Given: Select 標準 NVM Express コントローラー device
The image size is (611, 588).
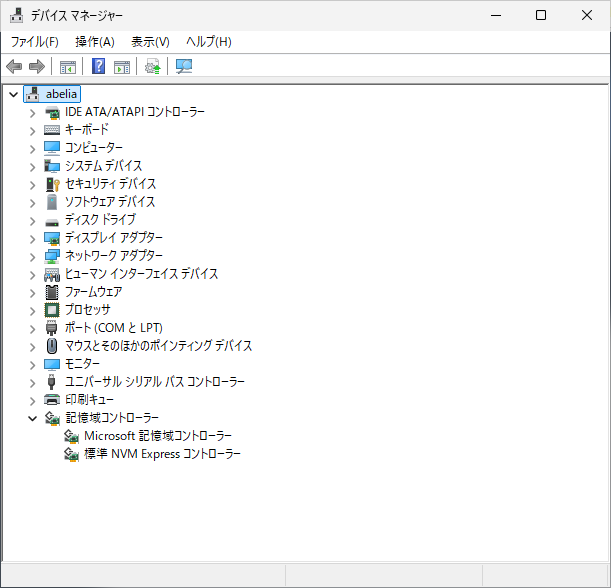Looking at the screenshot, I should [162, 454].
